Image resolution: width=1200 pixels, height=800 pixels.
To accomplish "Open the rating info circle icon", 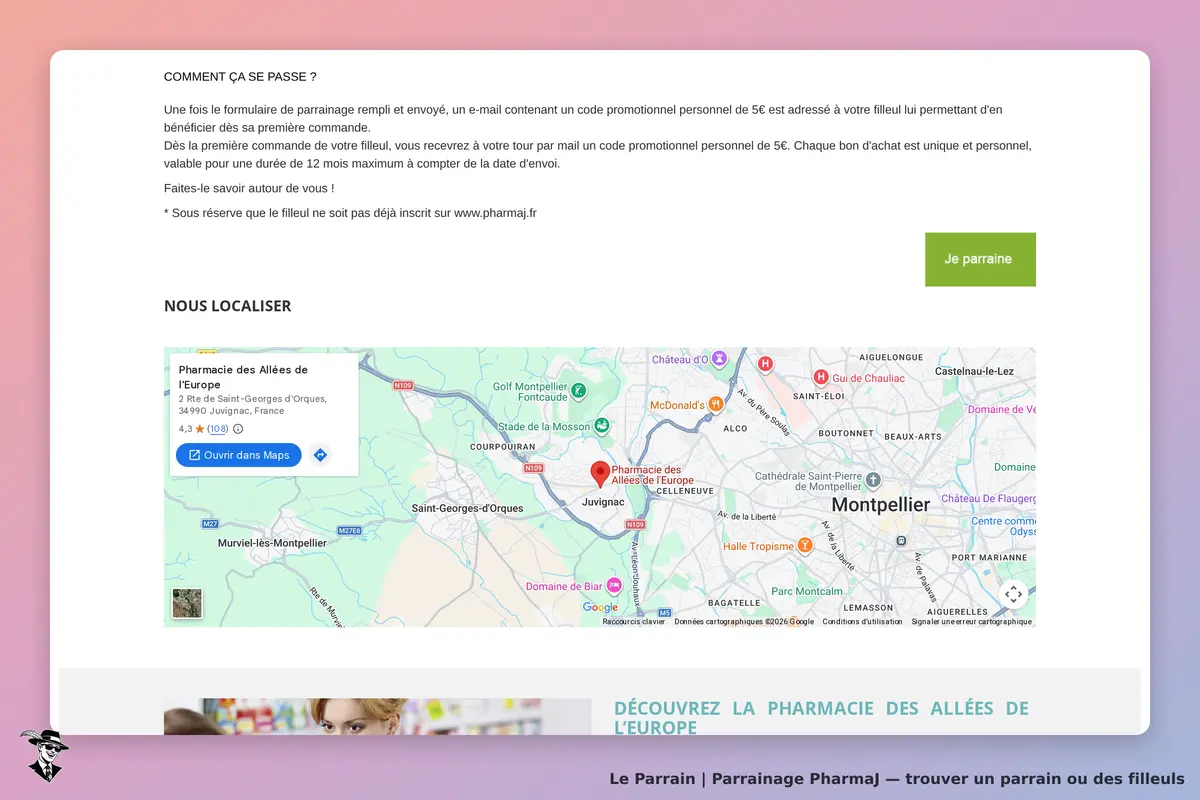I will [x=238, y=429].
